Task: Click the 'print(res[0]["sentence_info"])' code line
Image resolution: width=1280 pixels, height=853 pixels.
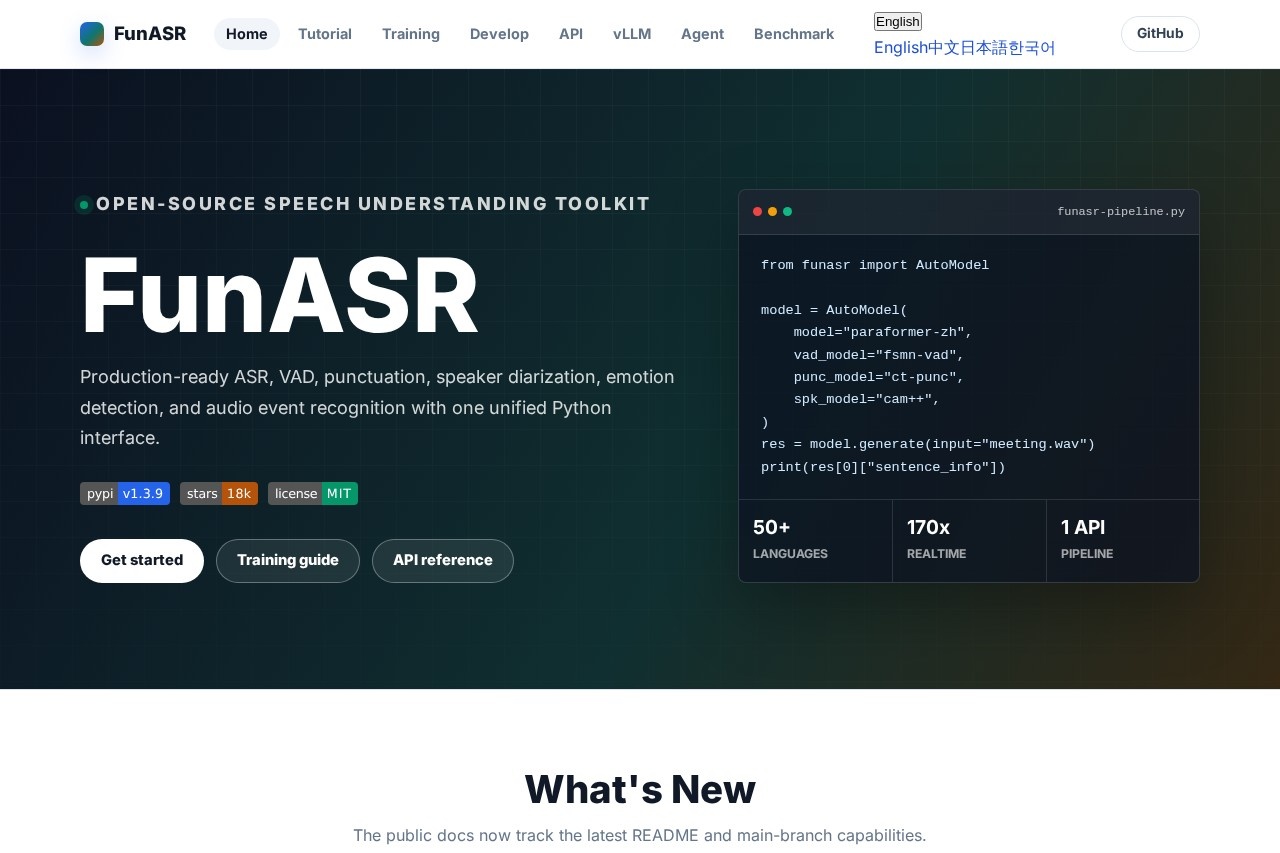Action: coord(883,468)
